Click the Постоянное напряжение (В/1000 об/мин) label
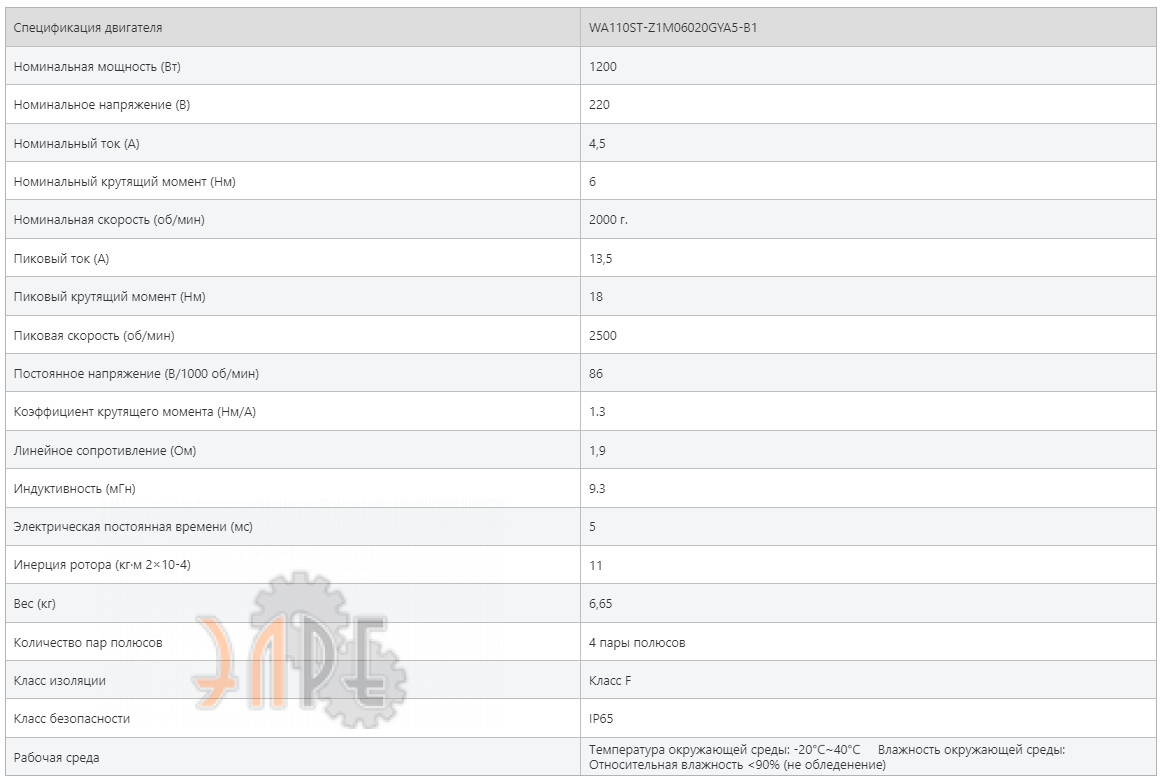Viewport: 1161px width, 779px height. [x=136, y=373]
